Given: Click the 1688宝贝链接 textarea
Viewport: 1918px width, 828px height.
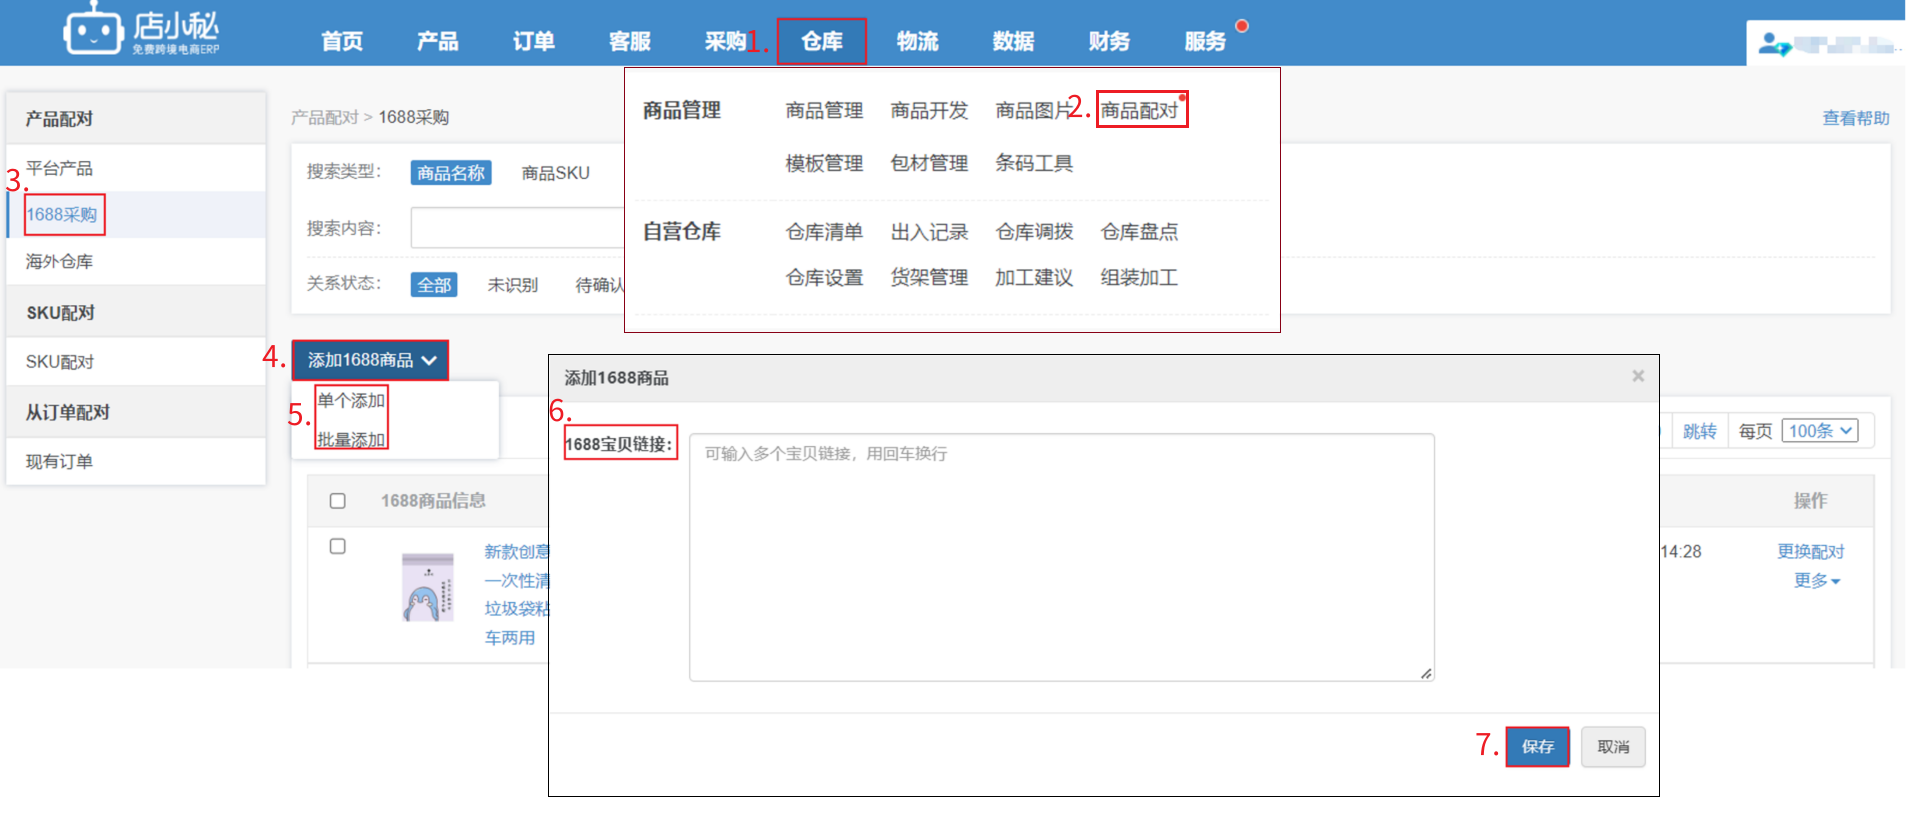Looking at the screenshot, I should (1062, 557).
